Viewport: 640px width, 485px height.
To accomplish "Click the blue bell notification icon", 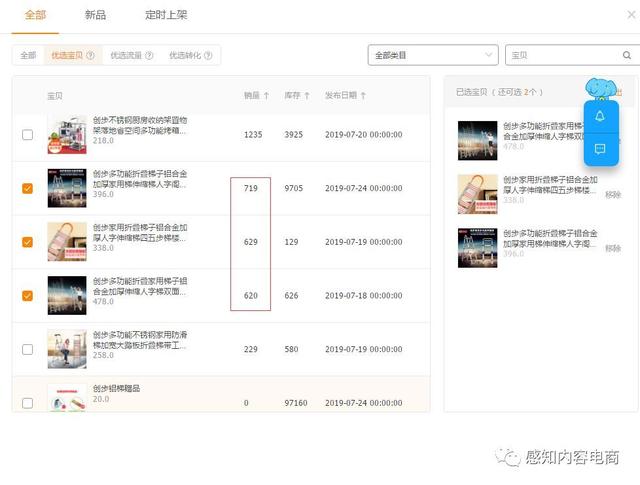I will 600,116.
